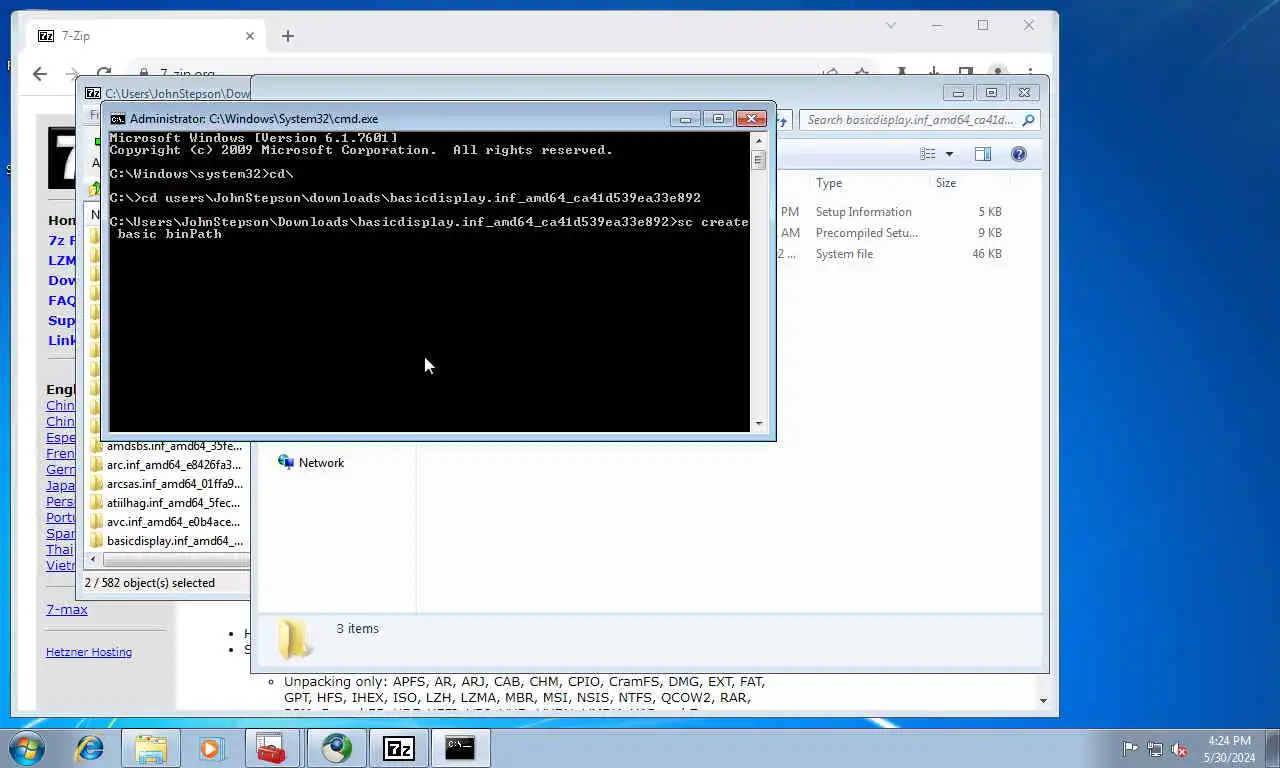Image resolution: width=1280 pixels, height=768 pixels.
Task: Select amdsbs.inf_amd64 folder in 7-Zip list
Action: pos(174,446)
